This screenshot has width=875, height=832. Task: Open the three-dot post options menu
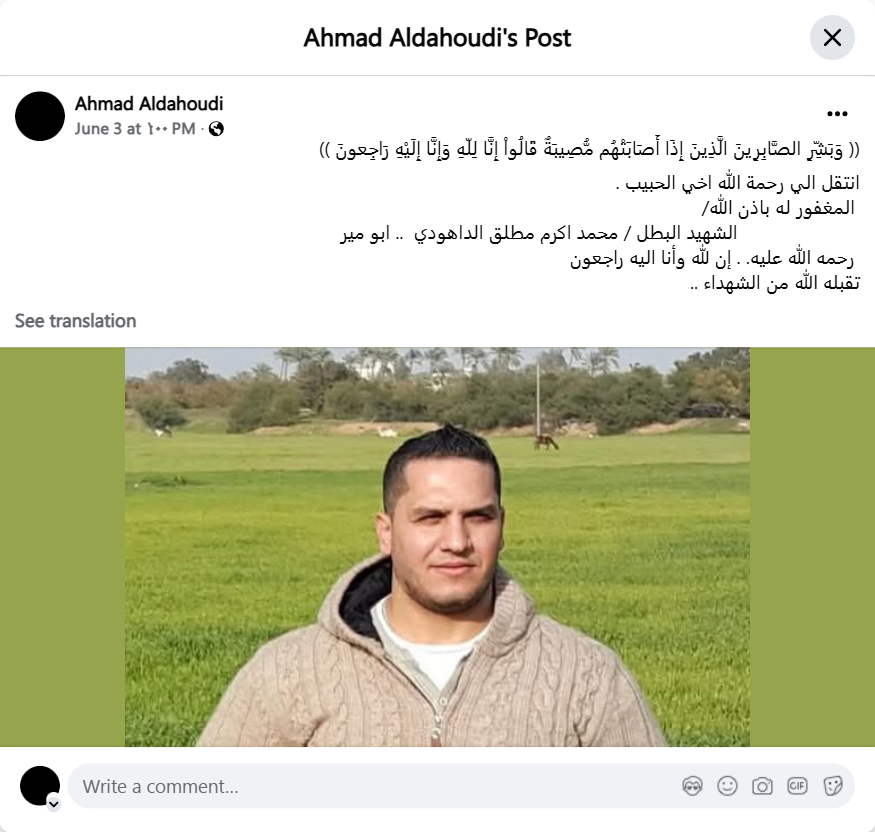coord(837,114)
